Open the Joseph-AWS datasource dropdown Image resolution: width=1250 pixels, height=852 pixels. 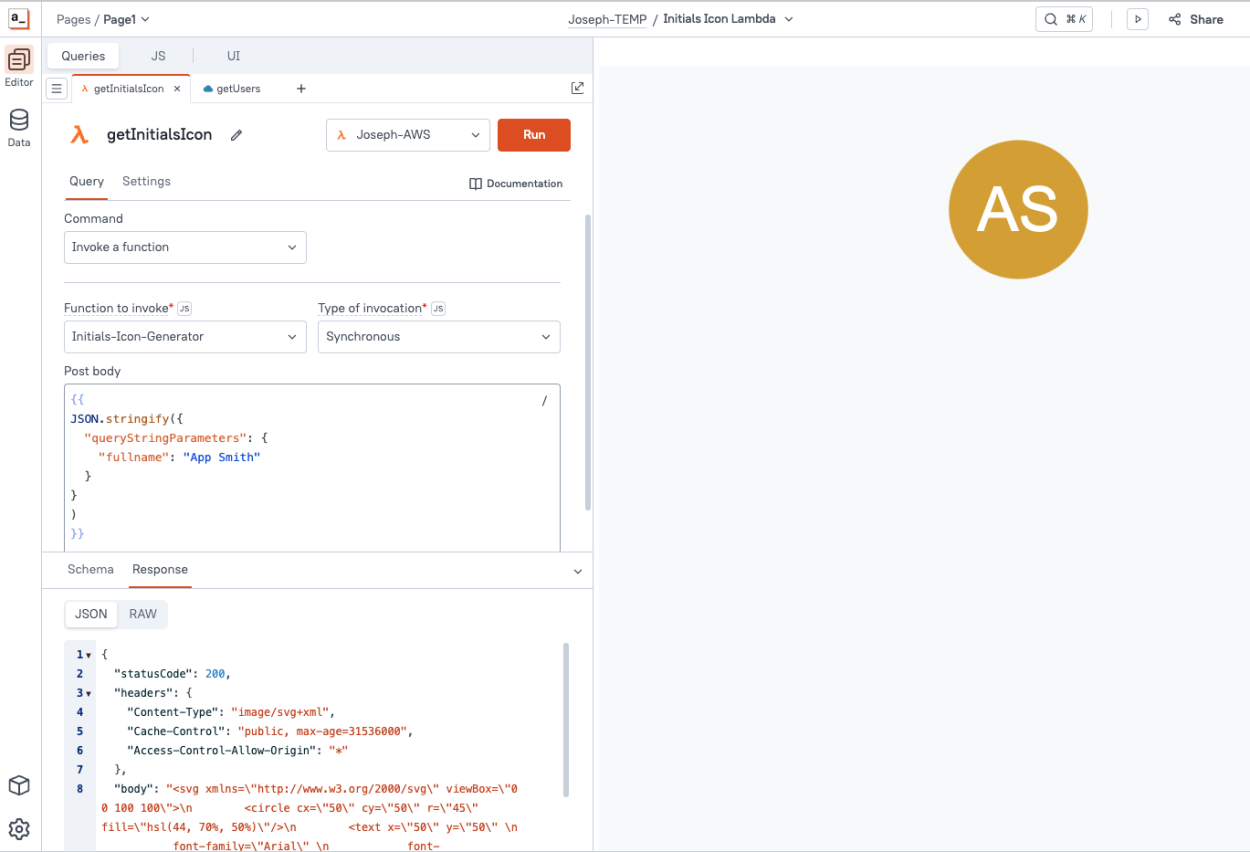click(408, 135)
